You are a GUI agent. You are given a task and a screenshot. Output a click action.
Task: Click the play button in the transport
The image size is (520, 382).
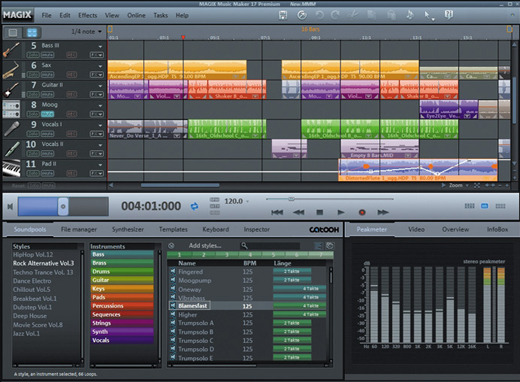[341, 212]
